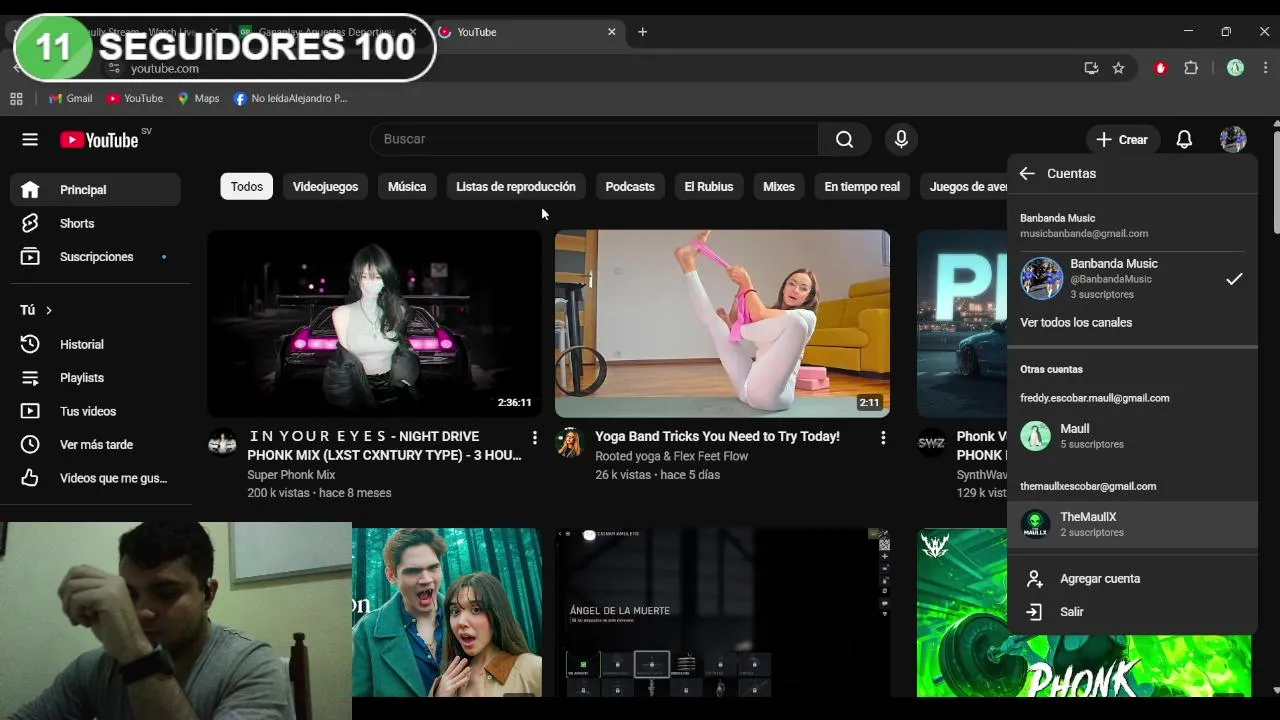Click Agregar cuenta
The width and height of the screenshot is (1280, 720).
pyautogui.click(x=1132, y=579)
